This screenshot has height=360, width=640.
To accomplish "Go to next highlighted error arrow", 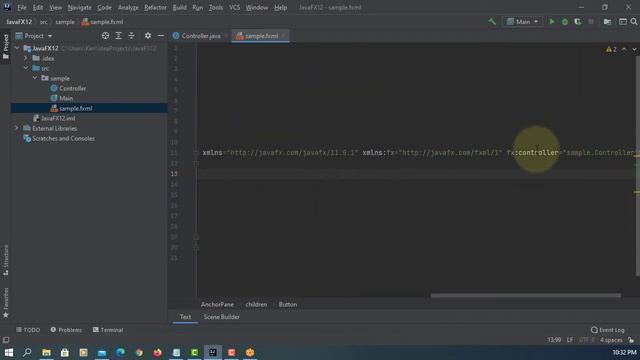I will 634,49.
